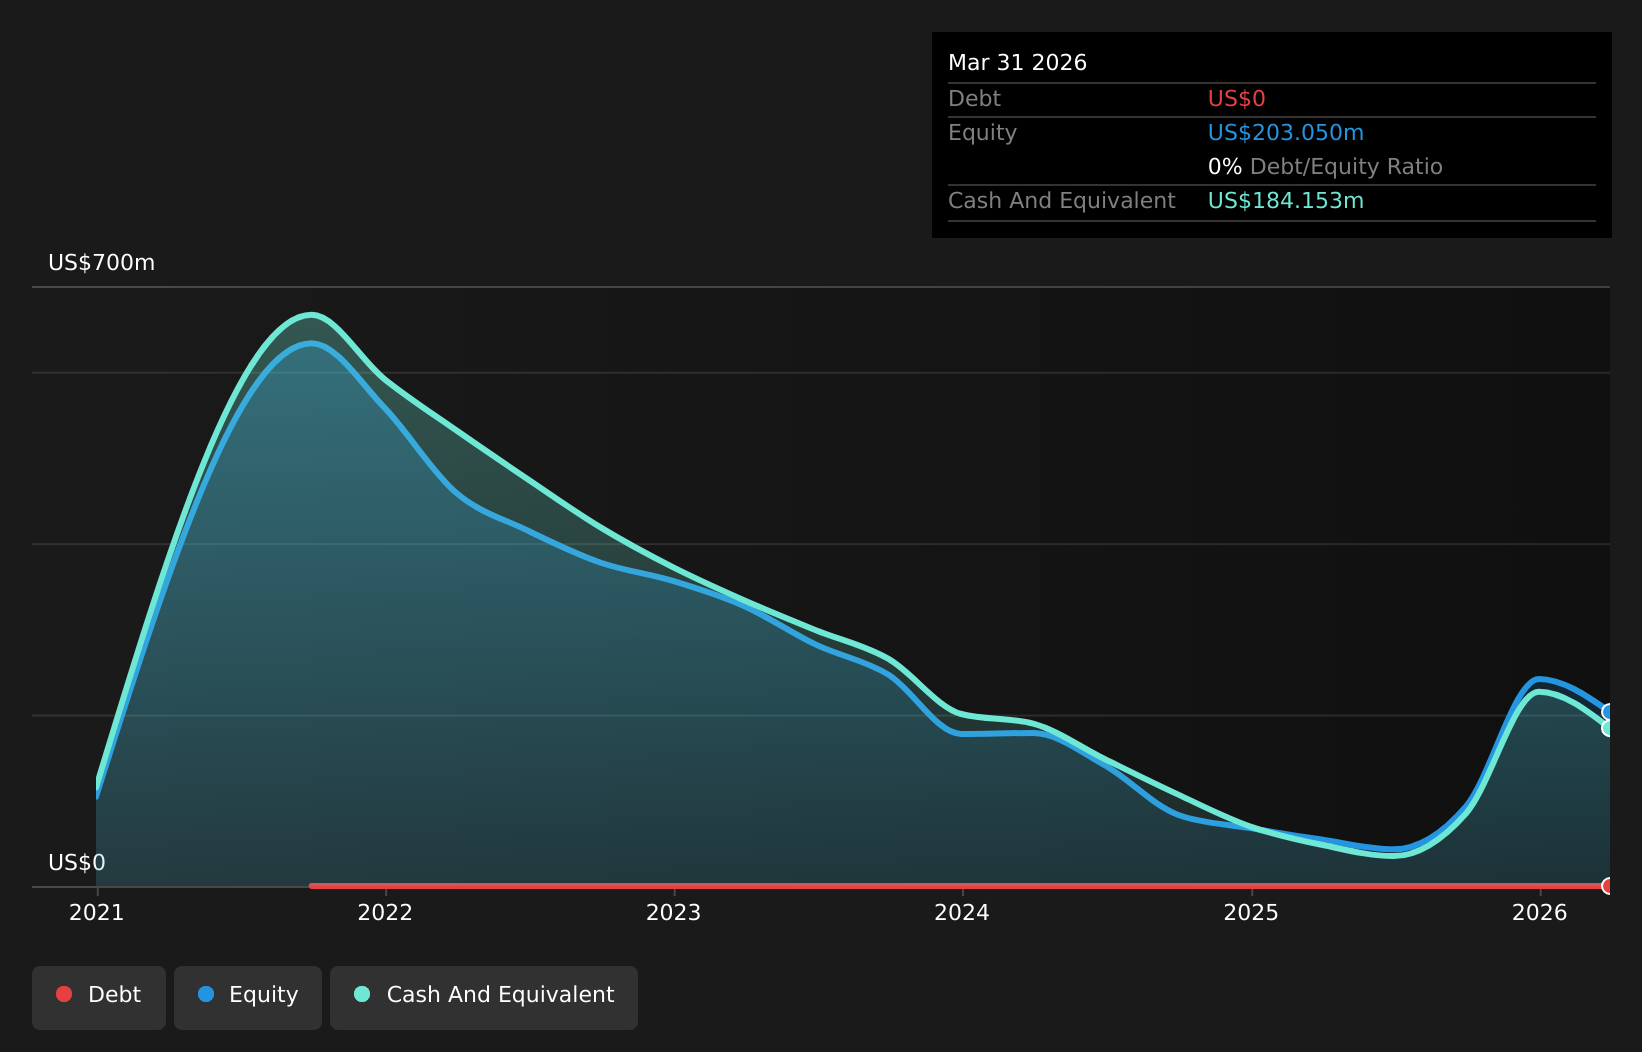Select the Equity endpoint marker at Mar 2026
Screen dimensions: 1642x1052
tap(1609, 712)
